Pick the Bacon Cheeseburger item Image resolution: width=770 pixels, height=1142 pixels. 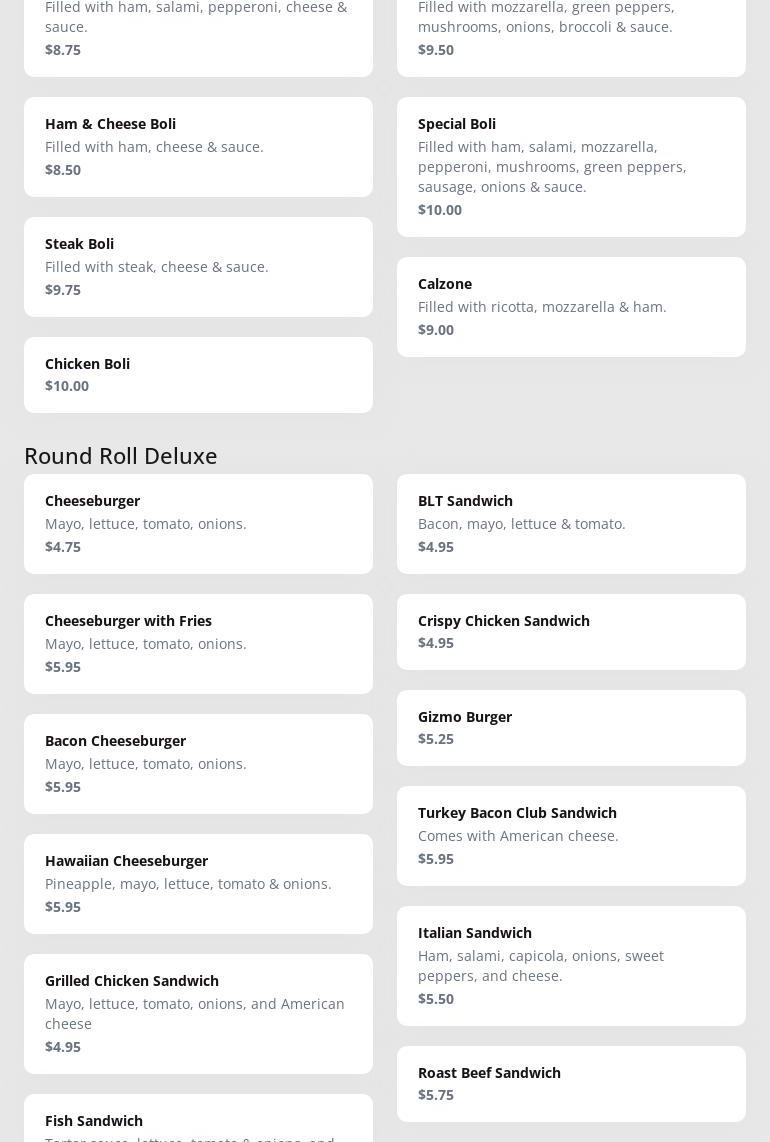point(198,764)
